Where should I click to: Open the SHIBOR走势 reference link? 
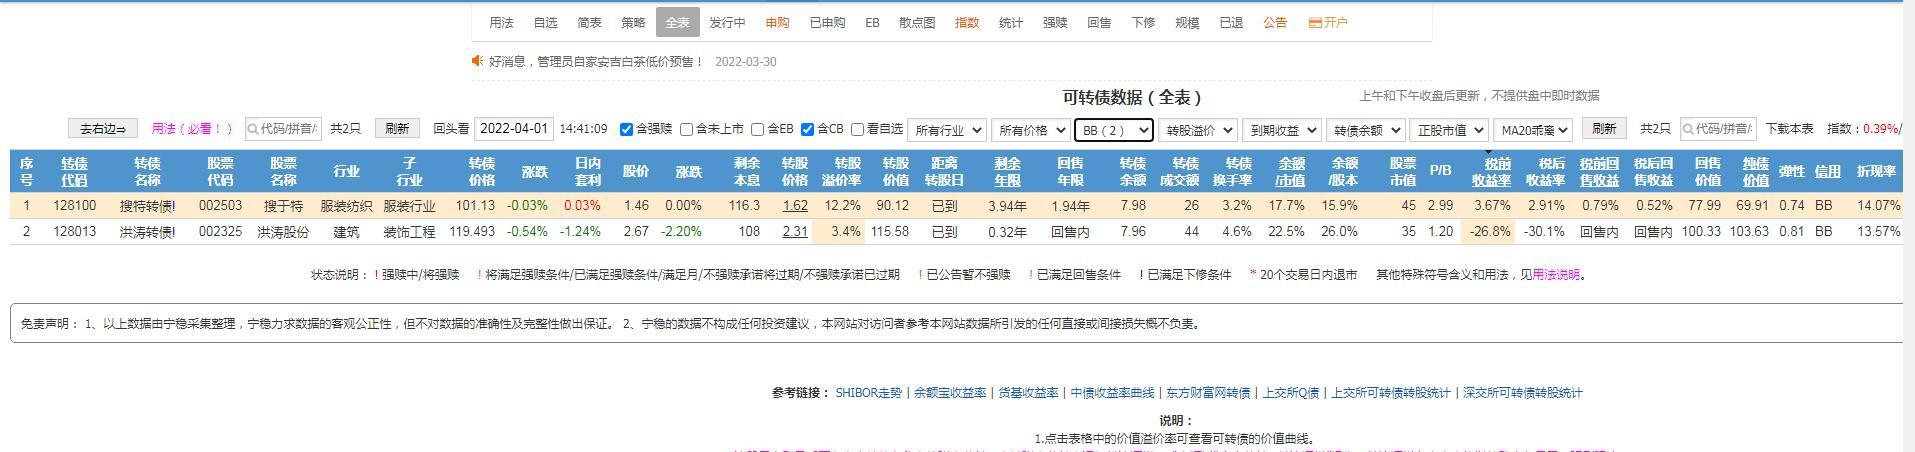[868, 393]
